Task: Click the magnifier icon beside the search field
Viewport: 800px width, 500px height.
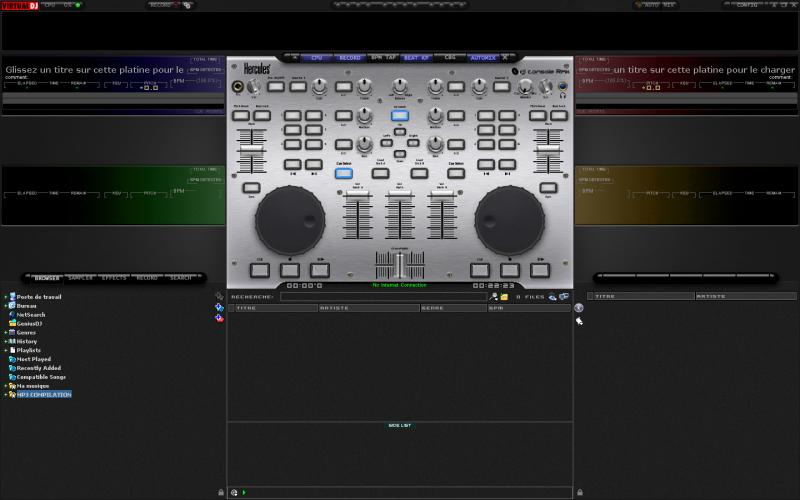Action: tap(493, 297)
